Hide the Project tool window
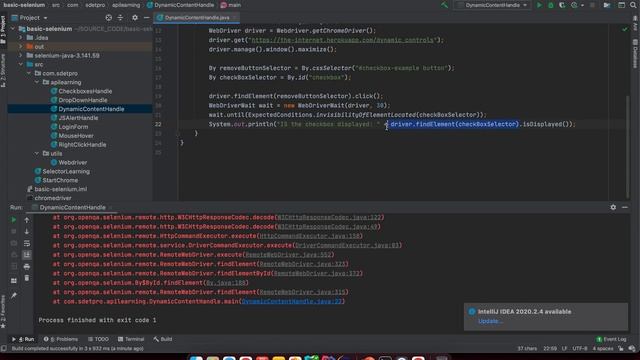Screen dimensions: 640x360 pyautogui.click(x=146, y=18)
